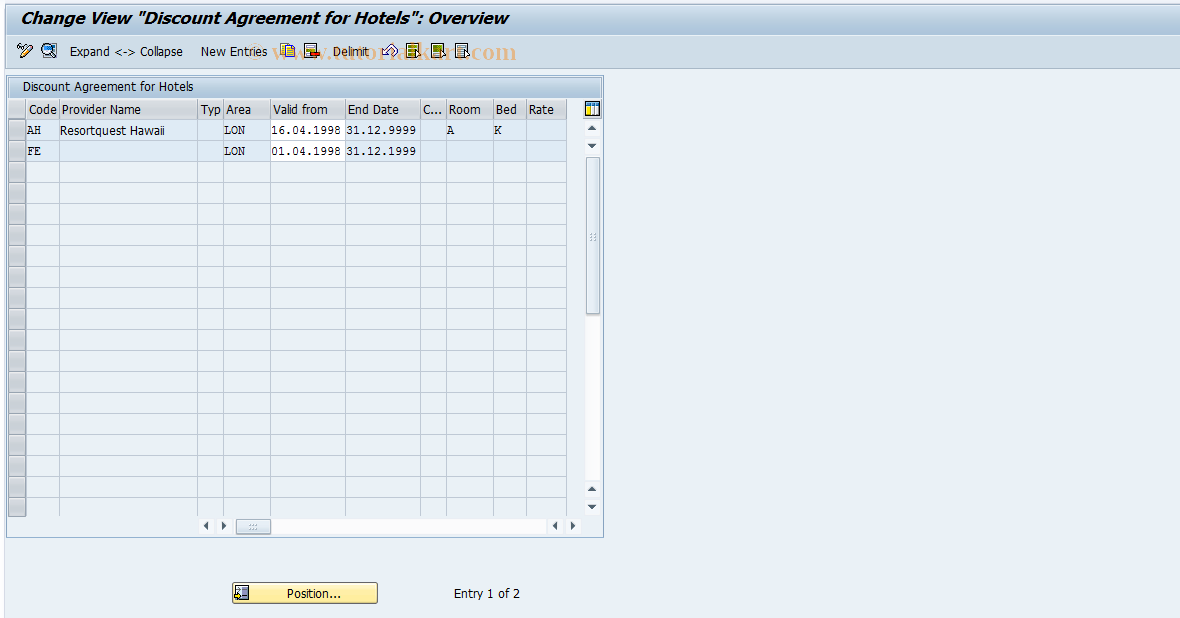Click horizontal scrollbar left arrow at left end
This screenshot has height=618, width=1180.
click(206, 526)
